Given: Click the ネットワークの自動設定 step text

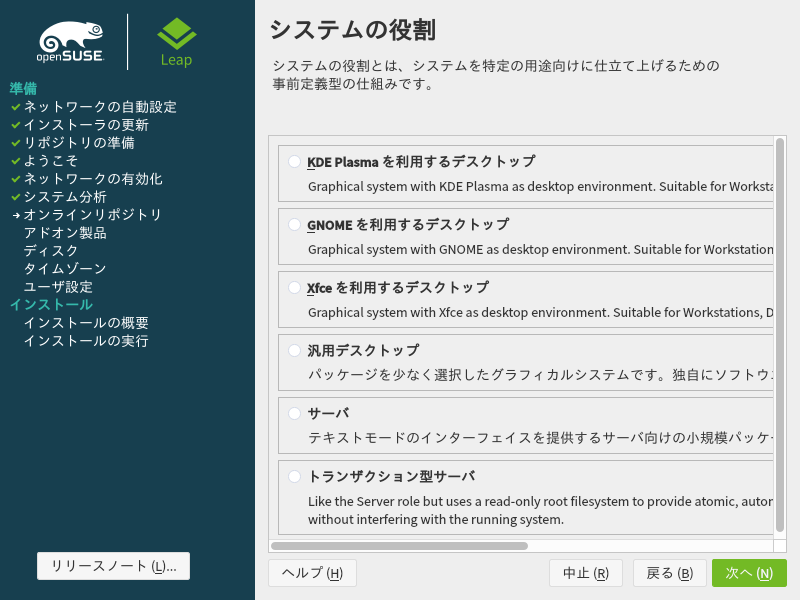Looking at the screenshot, I should [x=101, y=107].
